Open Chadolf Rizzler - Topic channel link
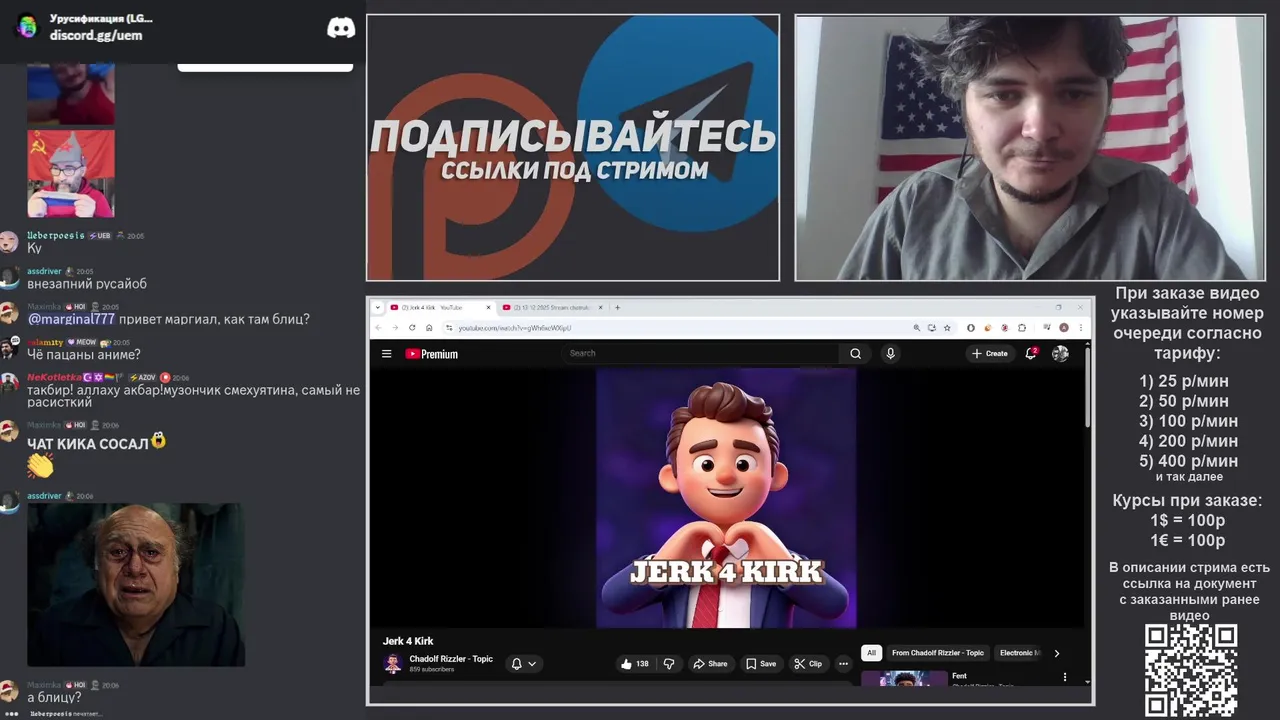The image size is (1280, 720). click(451, 659)
